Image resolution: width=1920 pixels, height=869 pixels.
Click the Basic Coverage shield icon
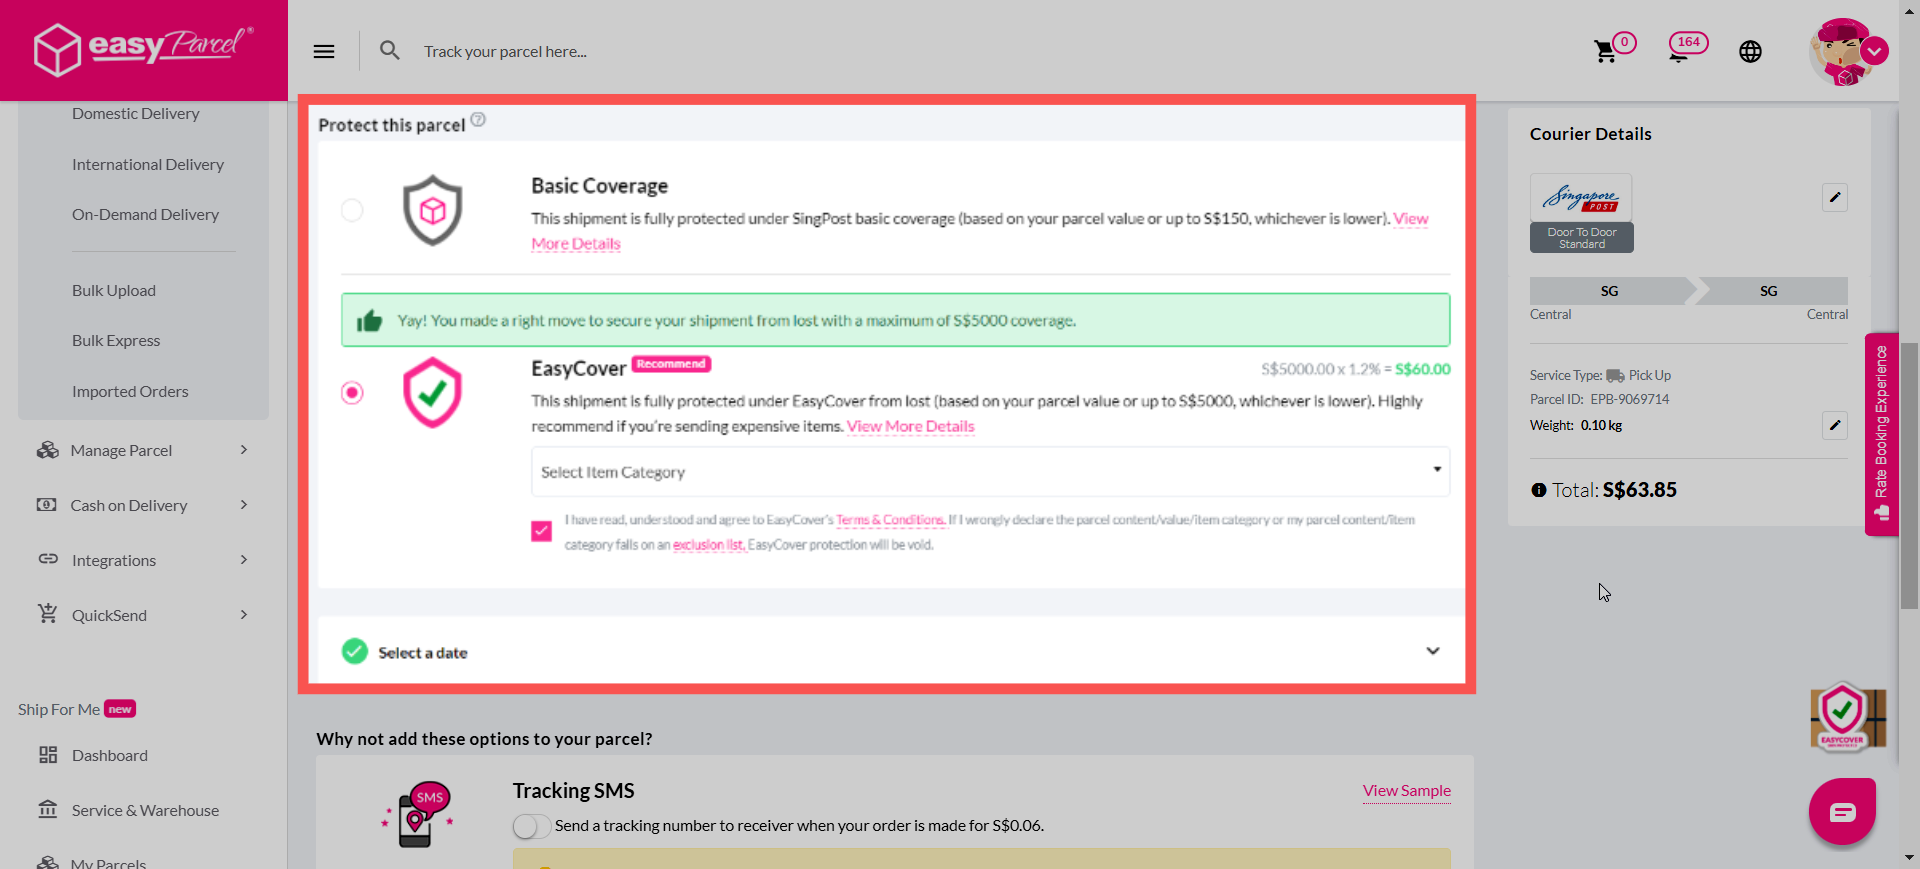coord(432,210)
